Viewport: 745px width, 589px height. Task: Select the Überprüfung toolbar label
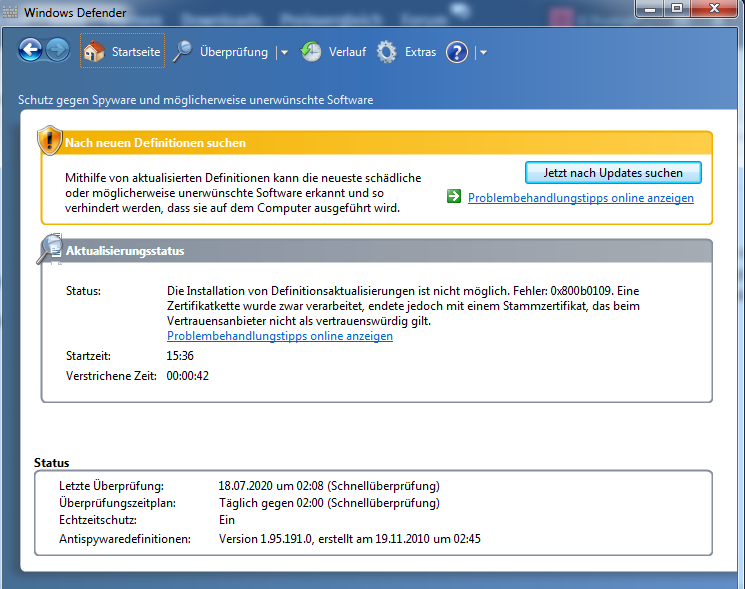(x=234, y=51)
